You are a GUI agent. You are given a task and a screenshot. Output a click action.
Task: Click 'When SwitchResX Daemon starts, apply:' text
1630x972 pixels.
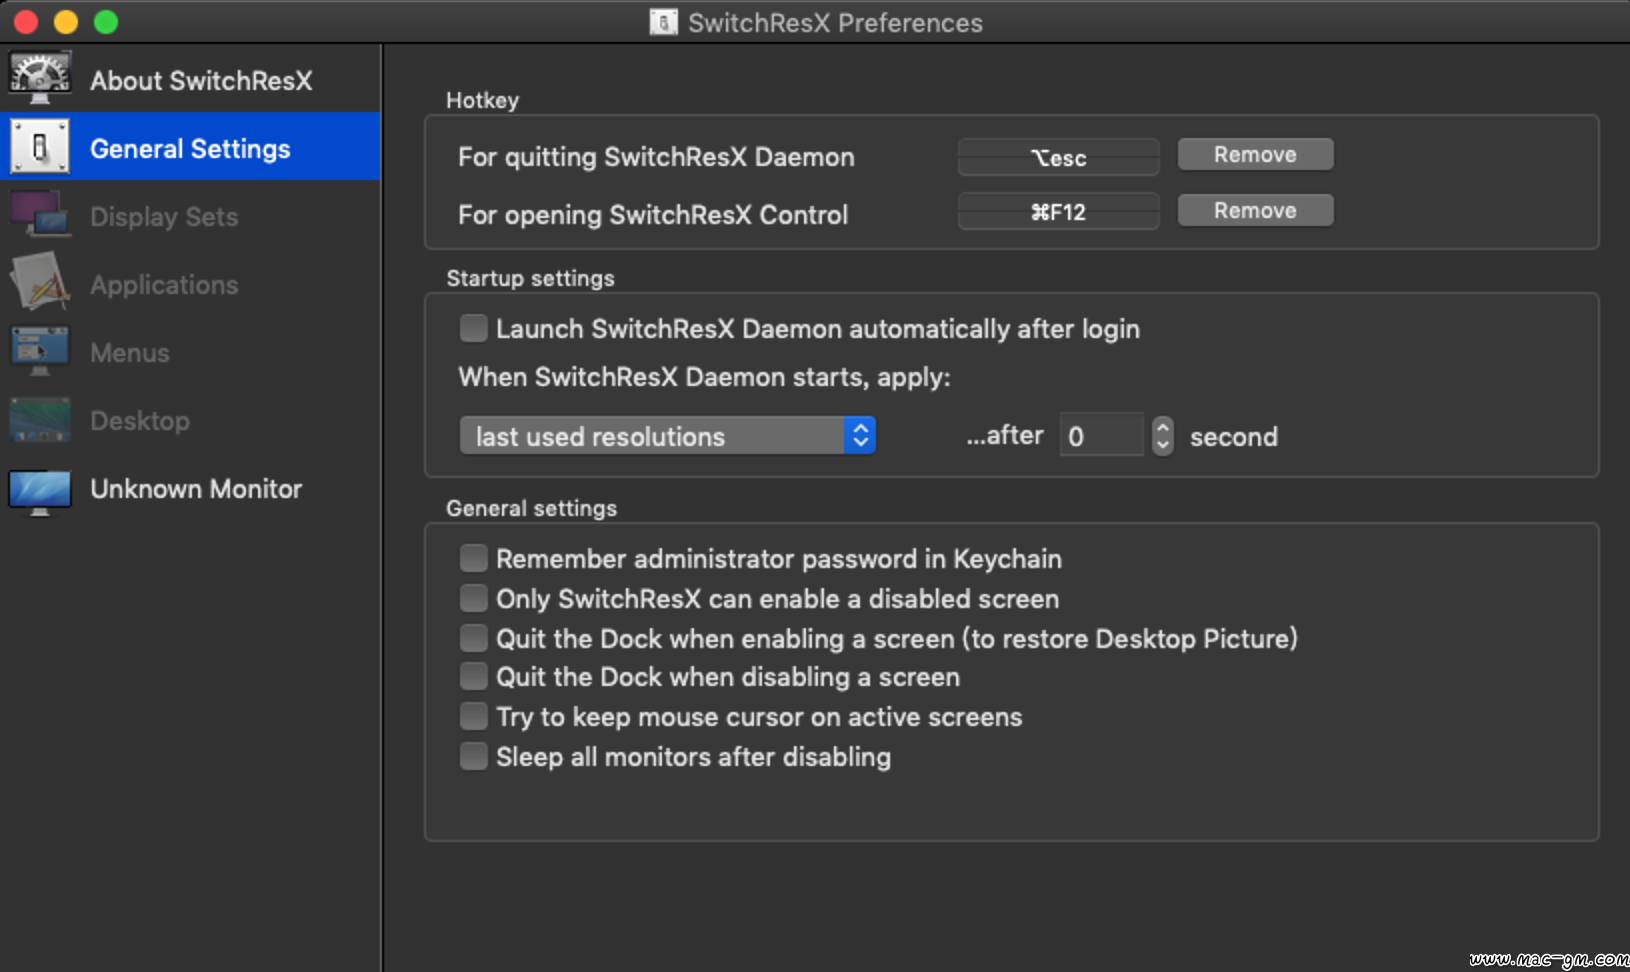click(704, 377)
